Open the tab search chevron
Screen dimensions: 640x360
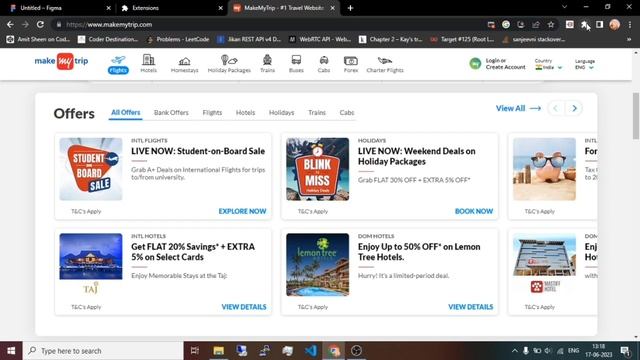564,7
